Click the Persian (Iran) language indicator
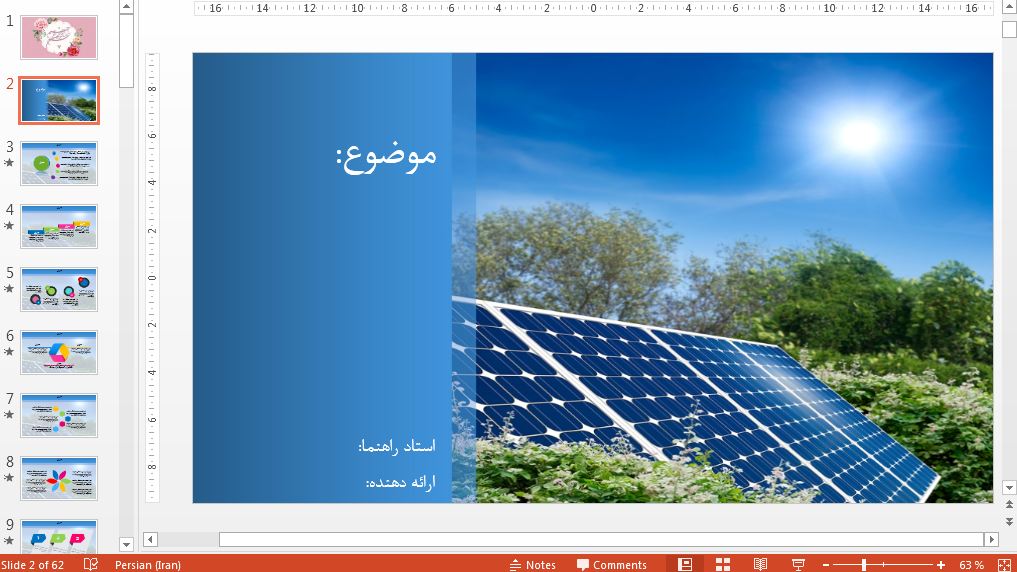This screenshot has height=572, width=1017. tap(148, 564)
